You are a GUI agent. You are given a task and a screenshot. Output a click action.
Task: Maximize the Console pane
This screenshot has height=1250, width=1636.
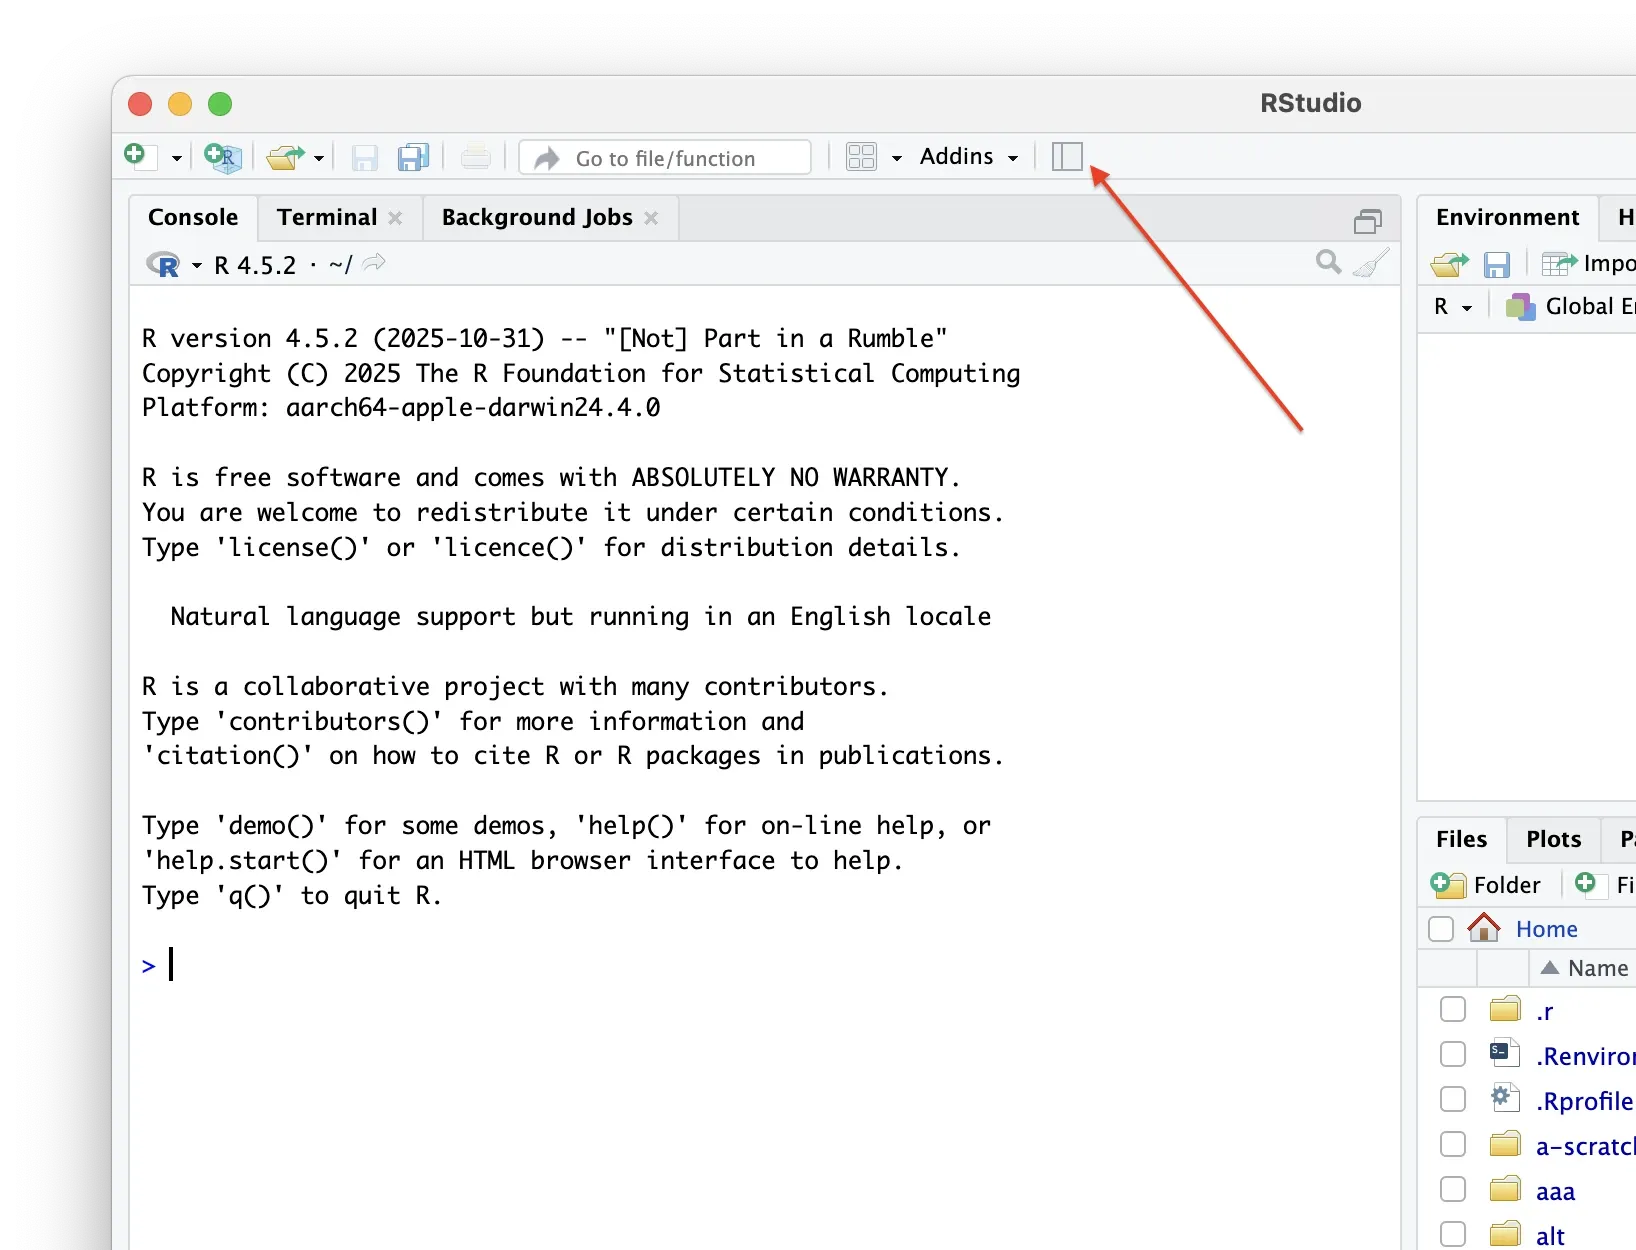(x=1368, y=220)
